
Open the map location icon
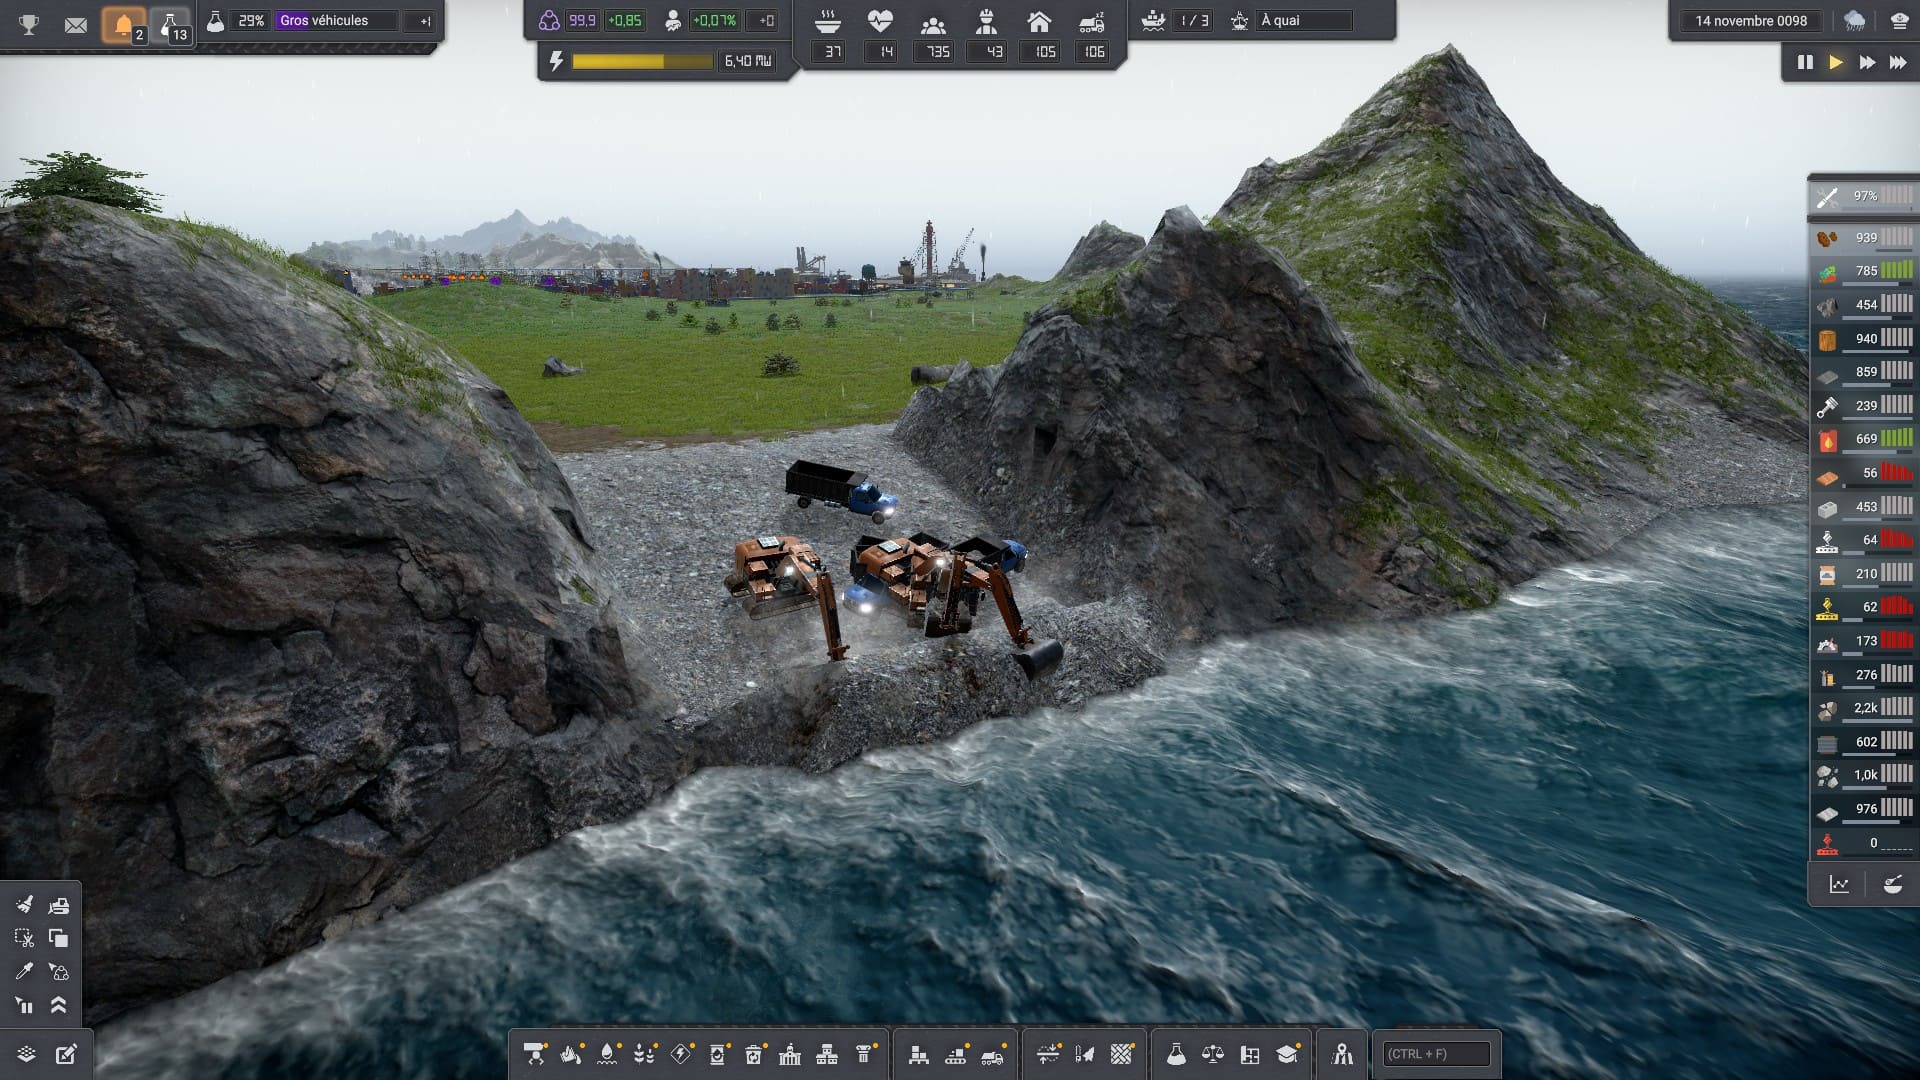[x=1342, y=1054]
